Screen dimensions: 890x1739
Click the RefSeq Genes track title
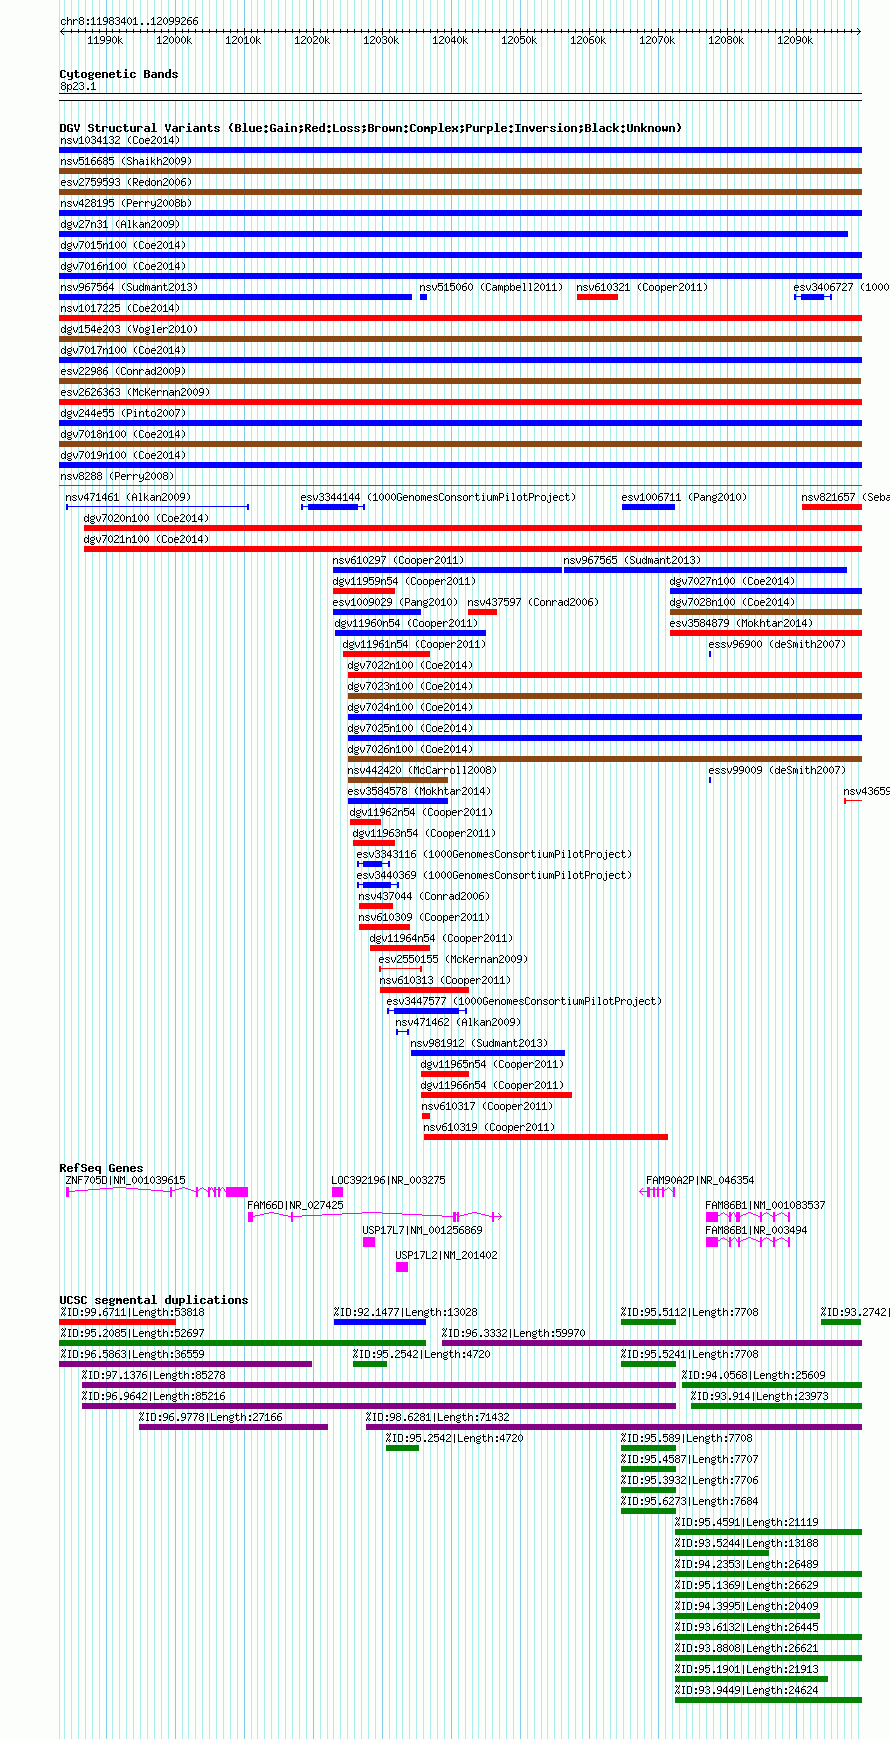tap(101, 1168)
